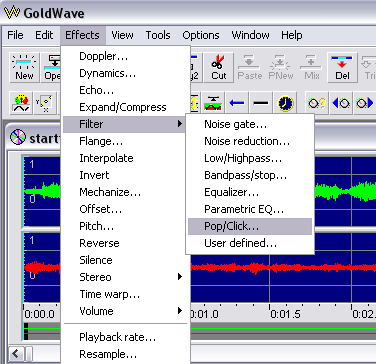Expand the Stereo submenu
Image resolution: width=376 pixels, height=364 pixels.
(x=124, y=277)
